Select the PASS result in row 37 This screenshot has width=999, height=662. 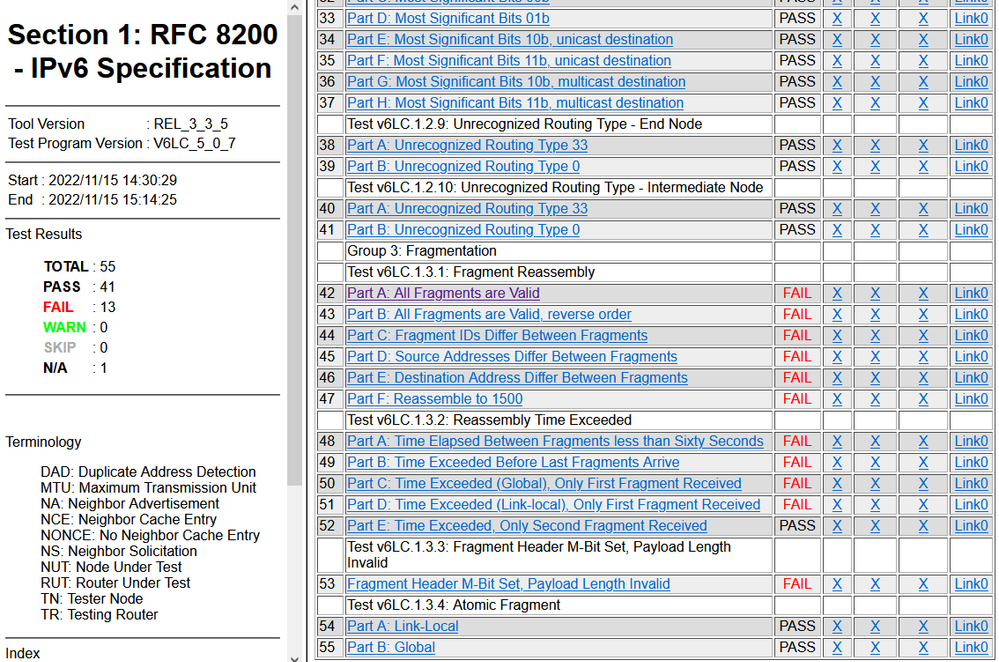tap(797, 103)
